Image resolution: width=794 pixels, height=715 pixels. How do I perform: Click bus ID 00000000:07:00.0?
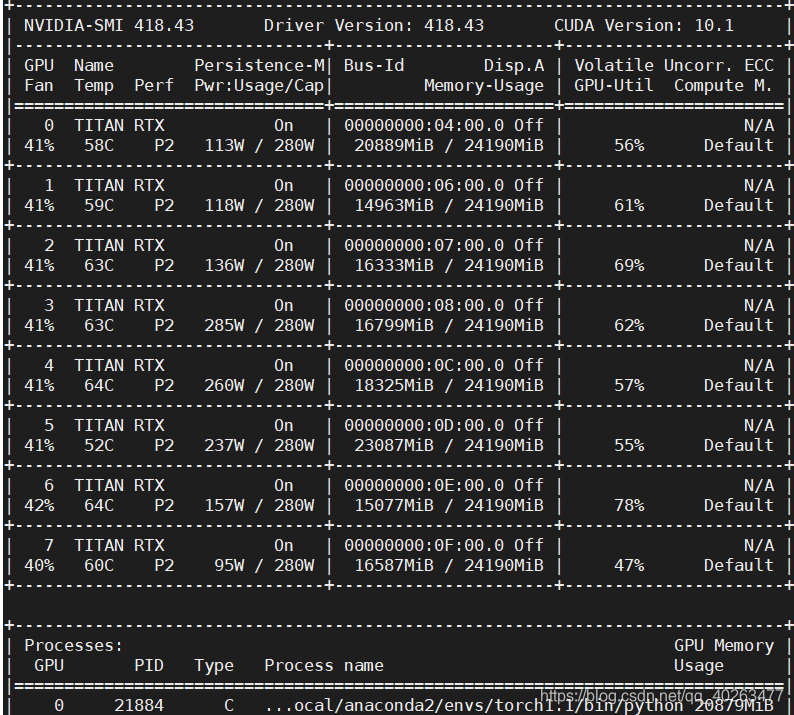[x=424, y=246]
